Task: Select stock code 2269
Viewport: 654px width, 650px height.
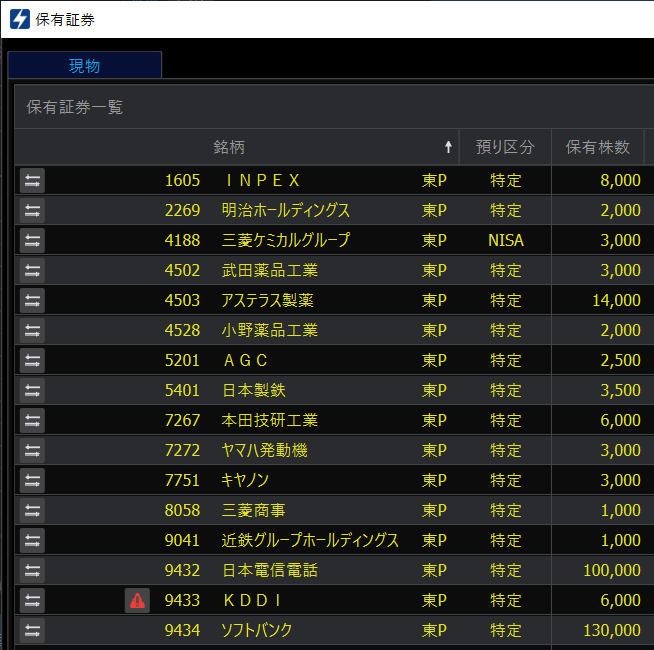Action: [182, 211]
